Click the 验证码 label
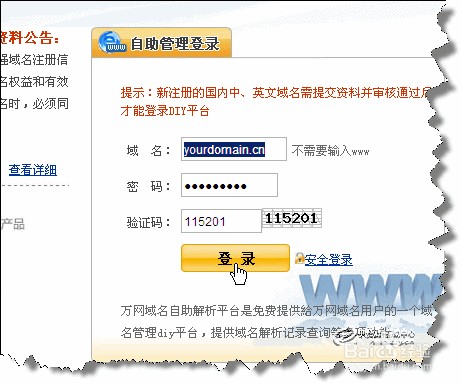Screen dimensions: 461x384 pos(148,222)
